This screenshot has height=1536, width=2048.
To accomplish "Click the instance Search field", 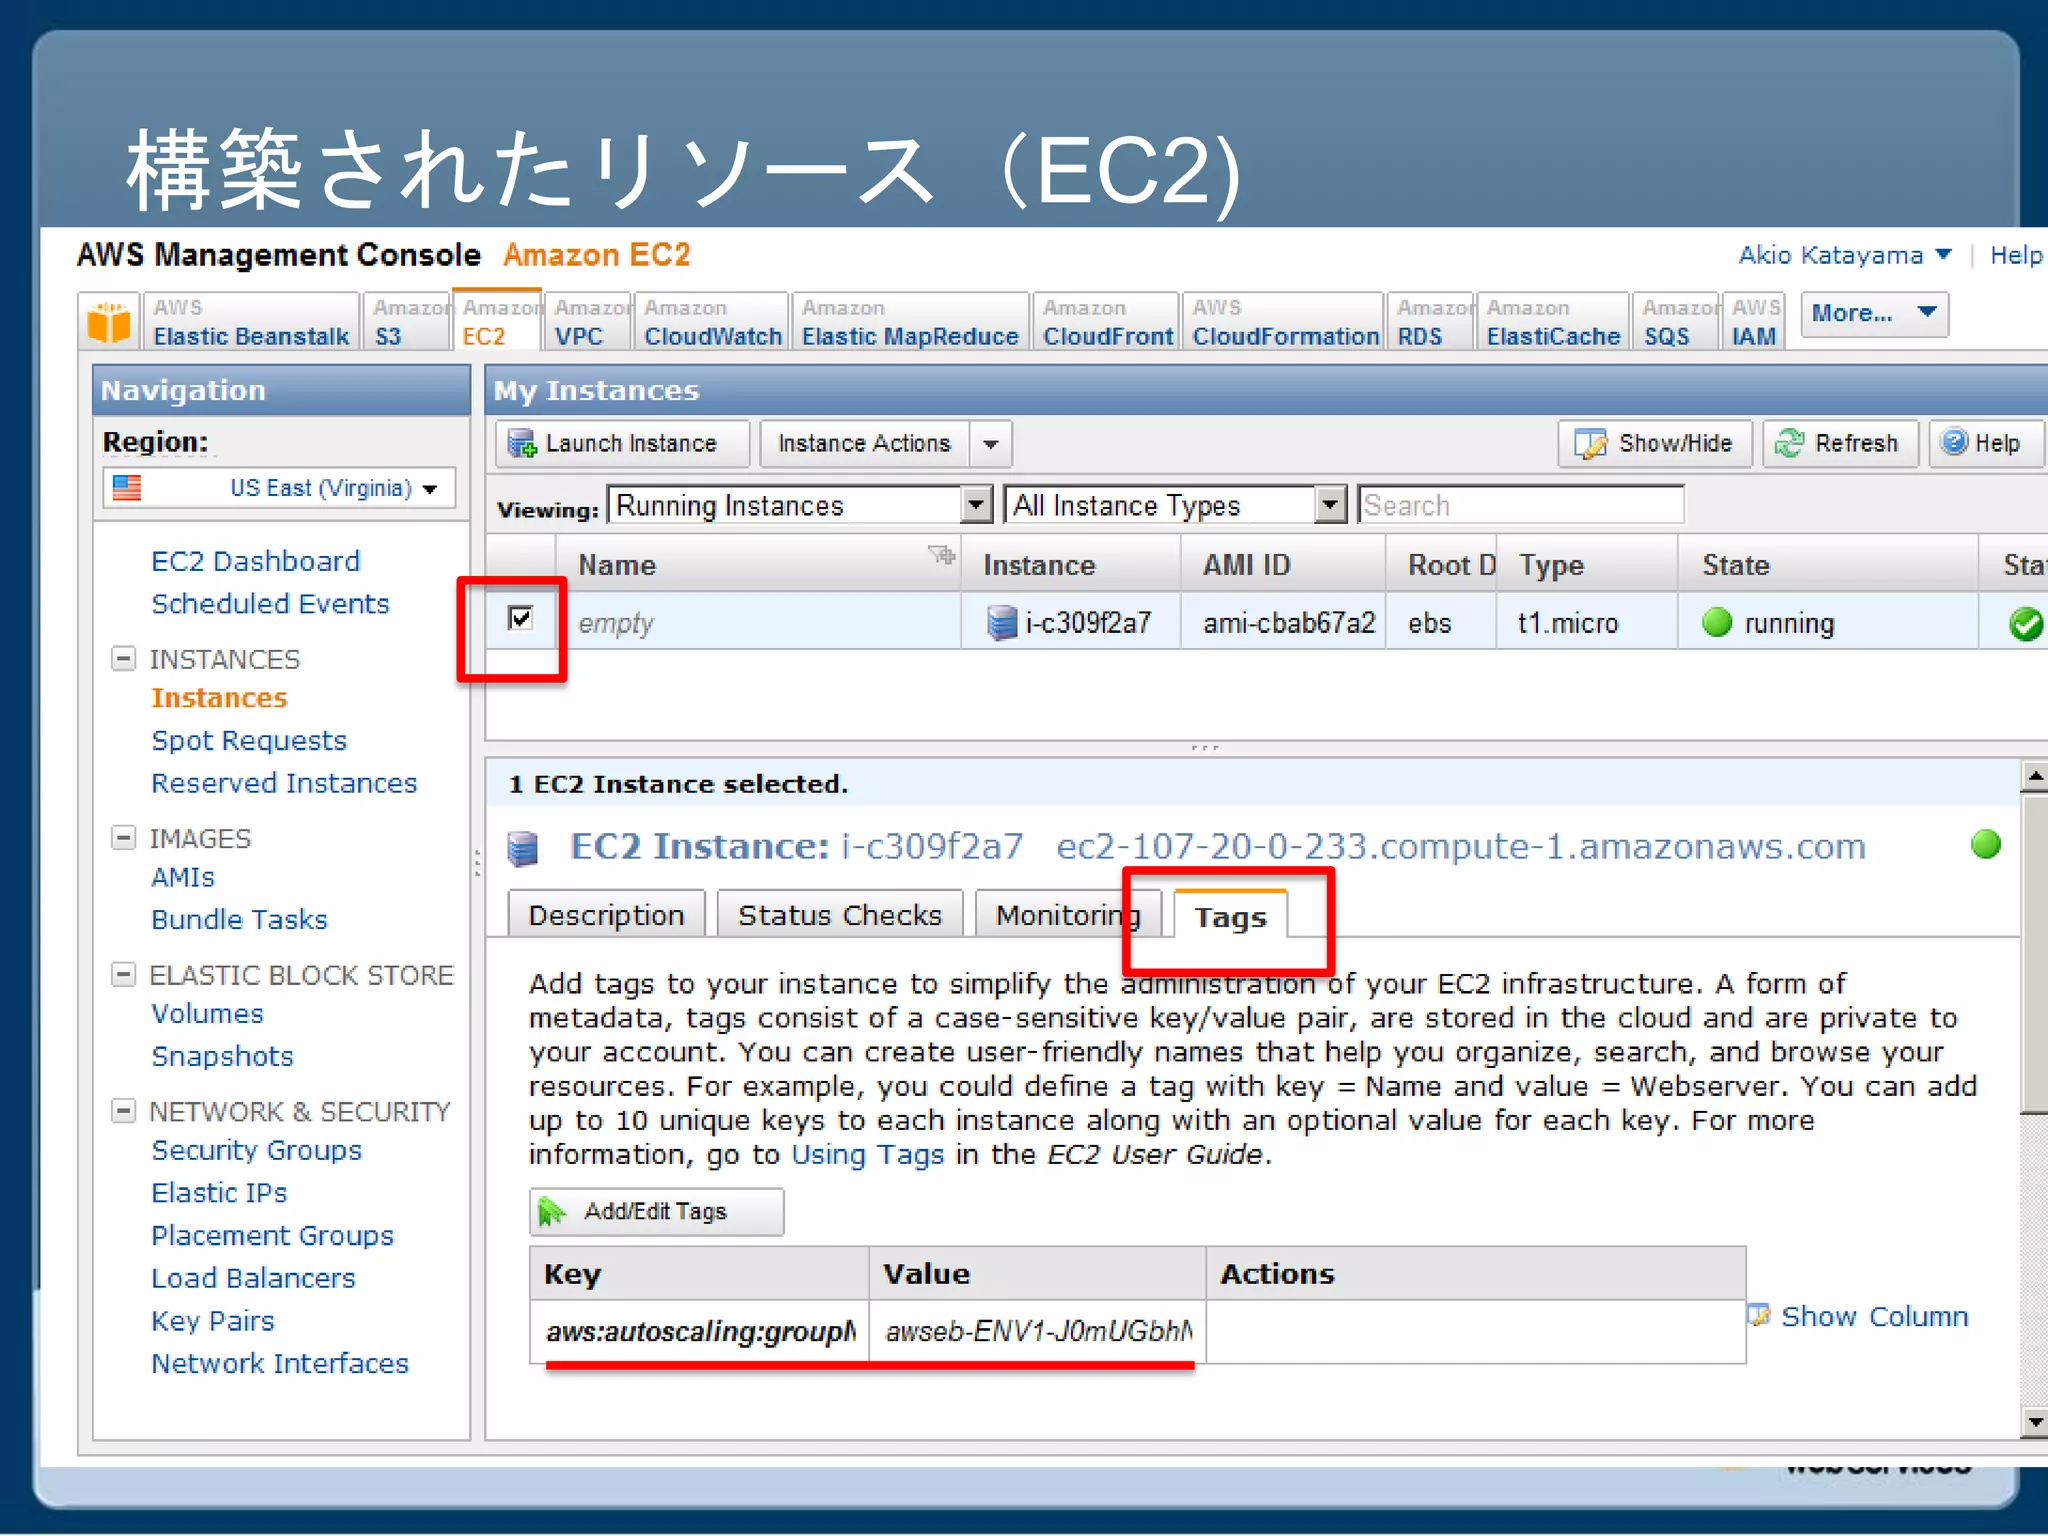I will click(x=1520, y=505).
